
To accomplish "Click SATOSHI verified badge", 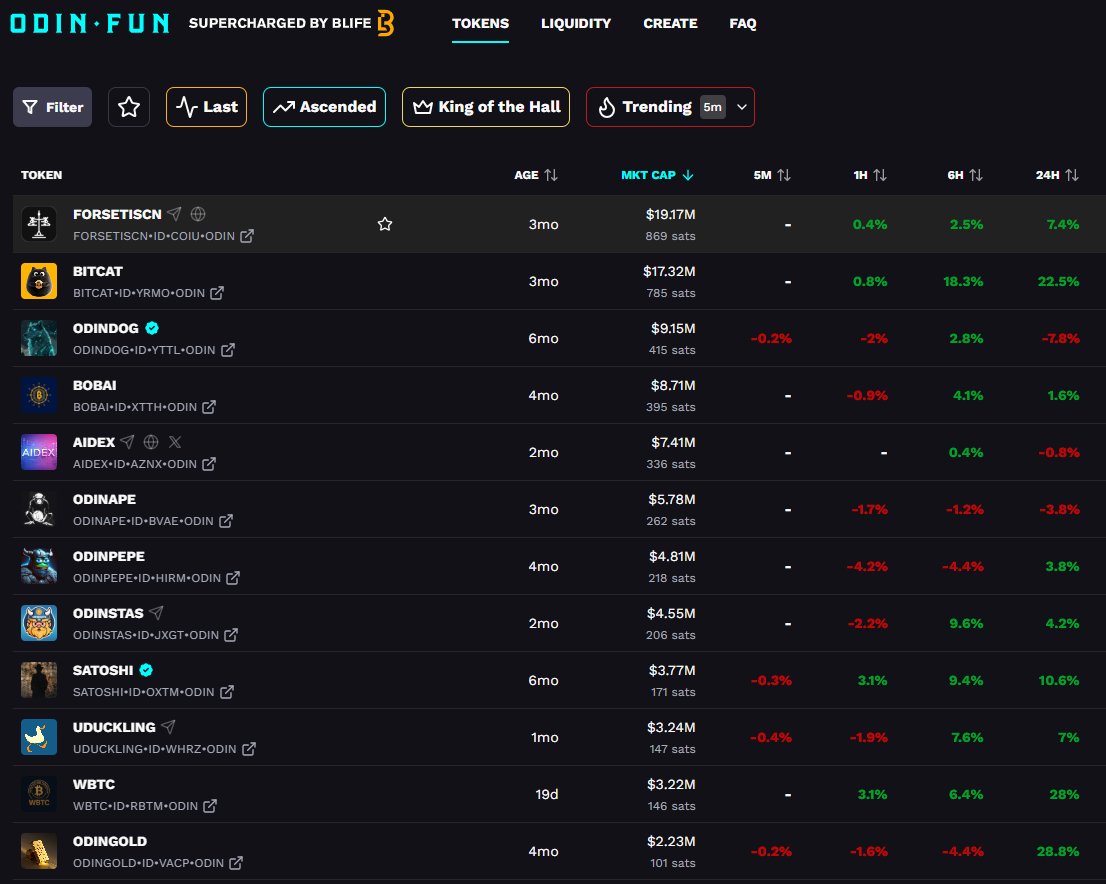I will (x=146, y=670).
